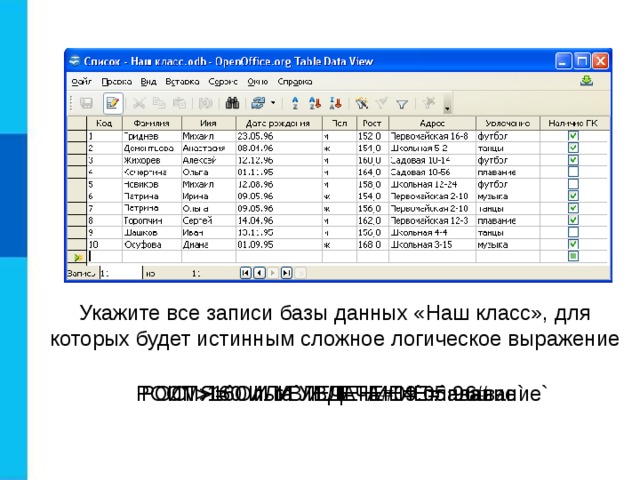Click the Copy toolbar icon

(x=159, y=103)
